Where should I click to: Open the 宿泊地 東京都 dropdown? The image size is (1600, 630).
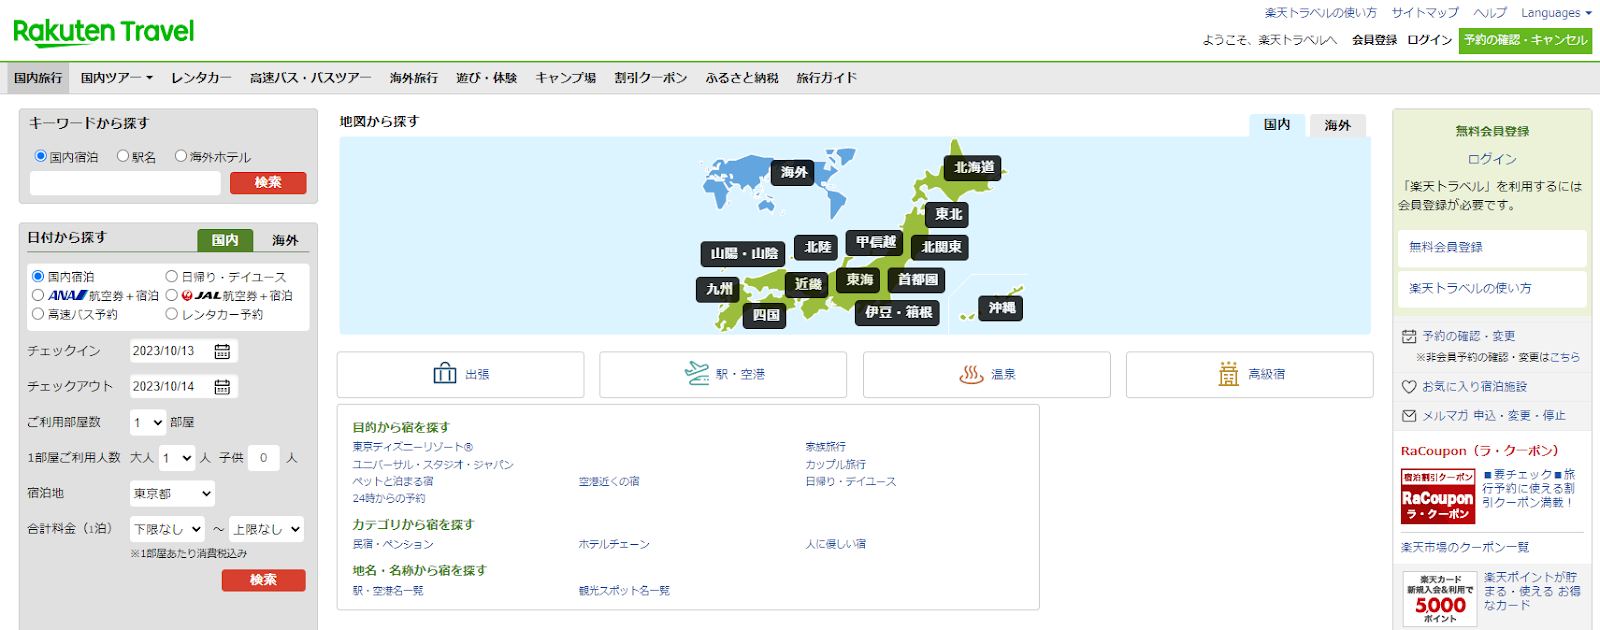[x=172, y=493]
